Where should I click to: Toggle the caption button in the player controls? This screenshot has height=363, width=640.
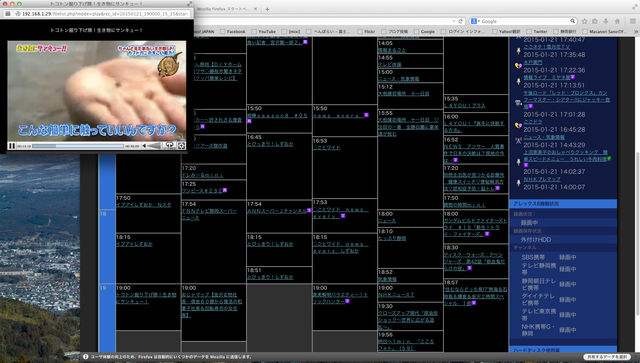pyautogui.click(x=169, y=145)
